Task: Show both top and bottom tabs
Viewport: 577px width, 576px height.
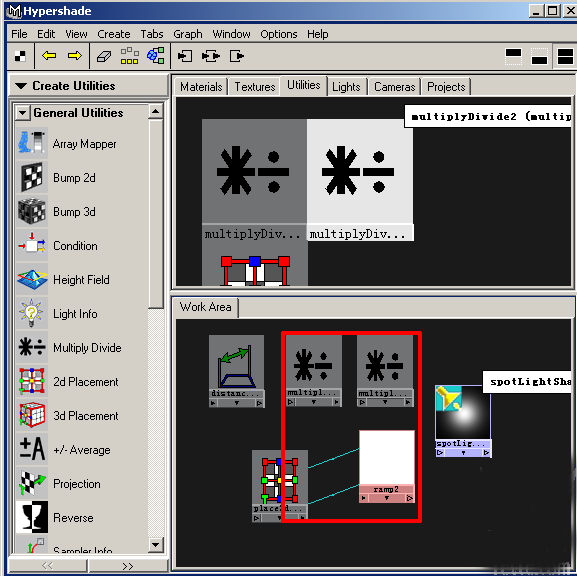Action: point(566,56)
